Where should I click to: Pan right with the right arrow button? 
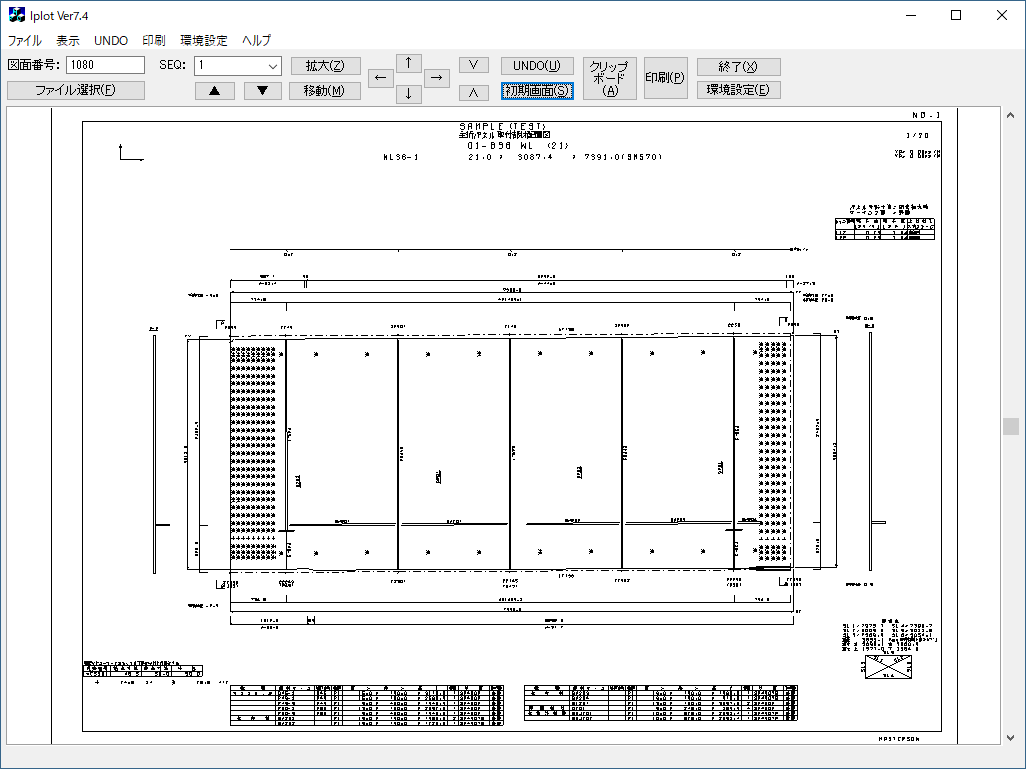coord(436,78)
